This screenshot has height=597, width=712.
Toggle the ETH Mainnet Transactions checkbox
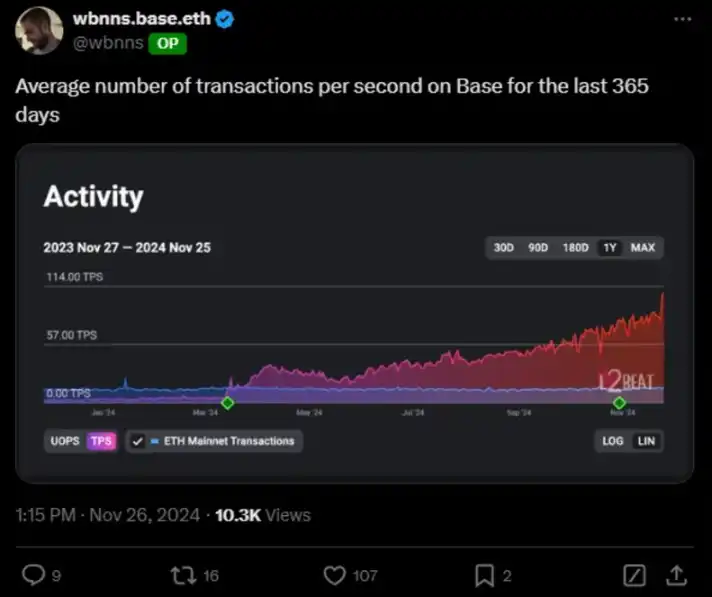(x=138, y=441)
